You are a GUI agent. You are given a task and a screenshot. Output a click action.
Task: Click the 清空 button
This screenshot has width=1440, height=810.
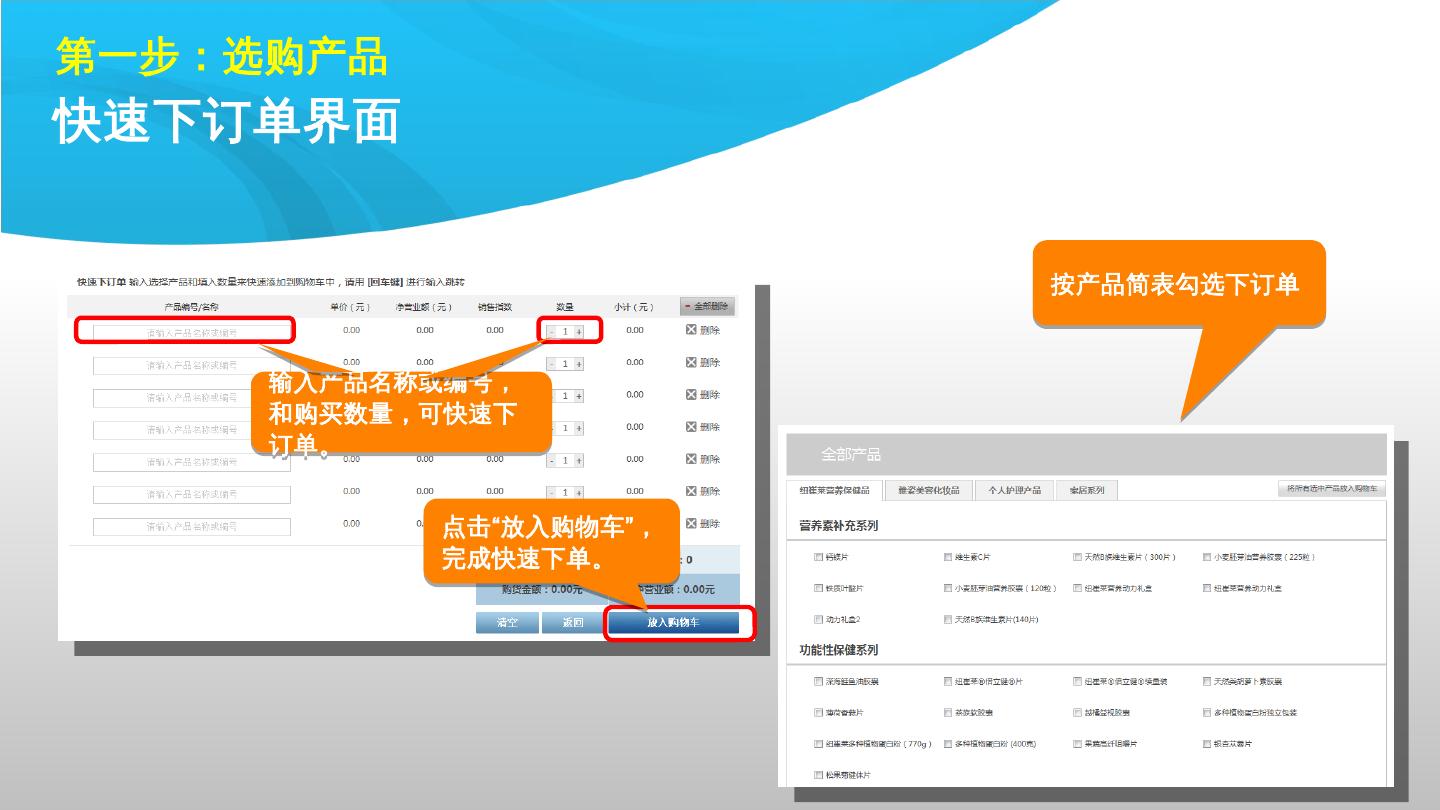pos(507,622)
